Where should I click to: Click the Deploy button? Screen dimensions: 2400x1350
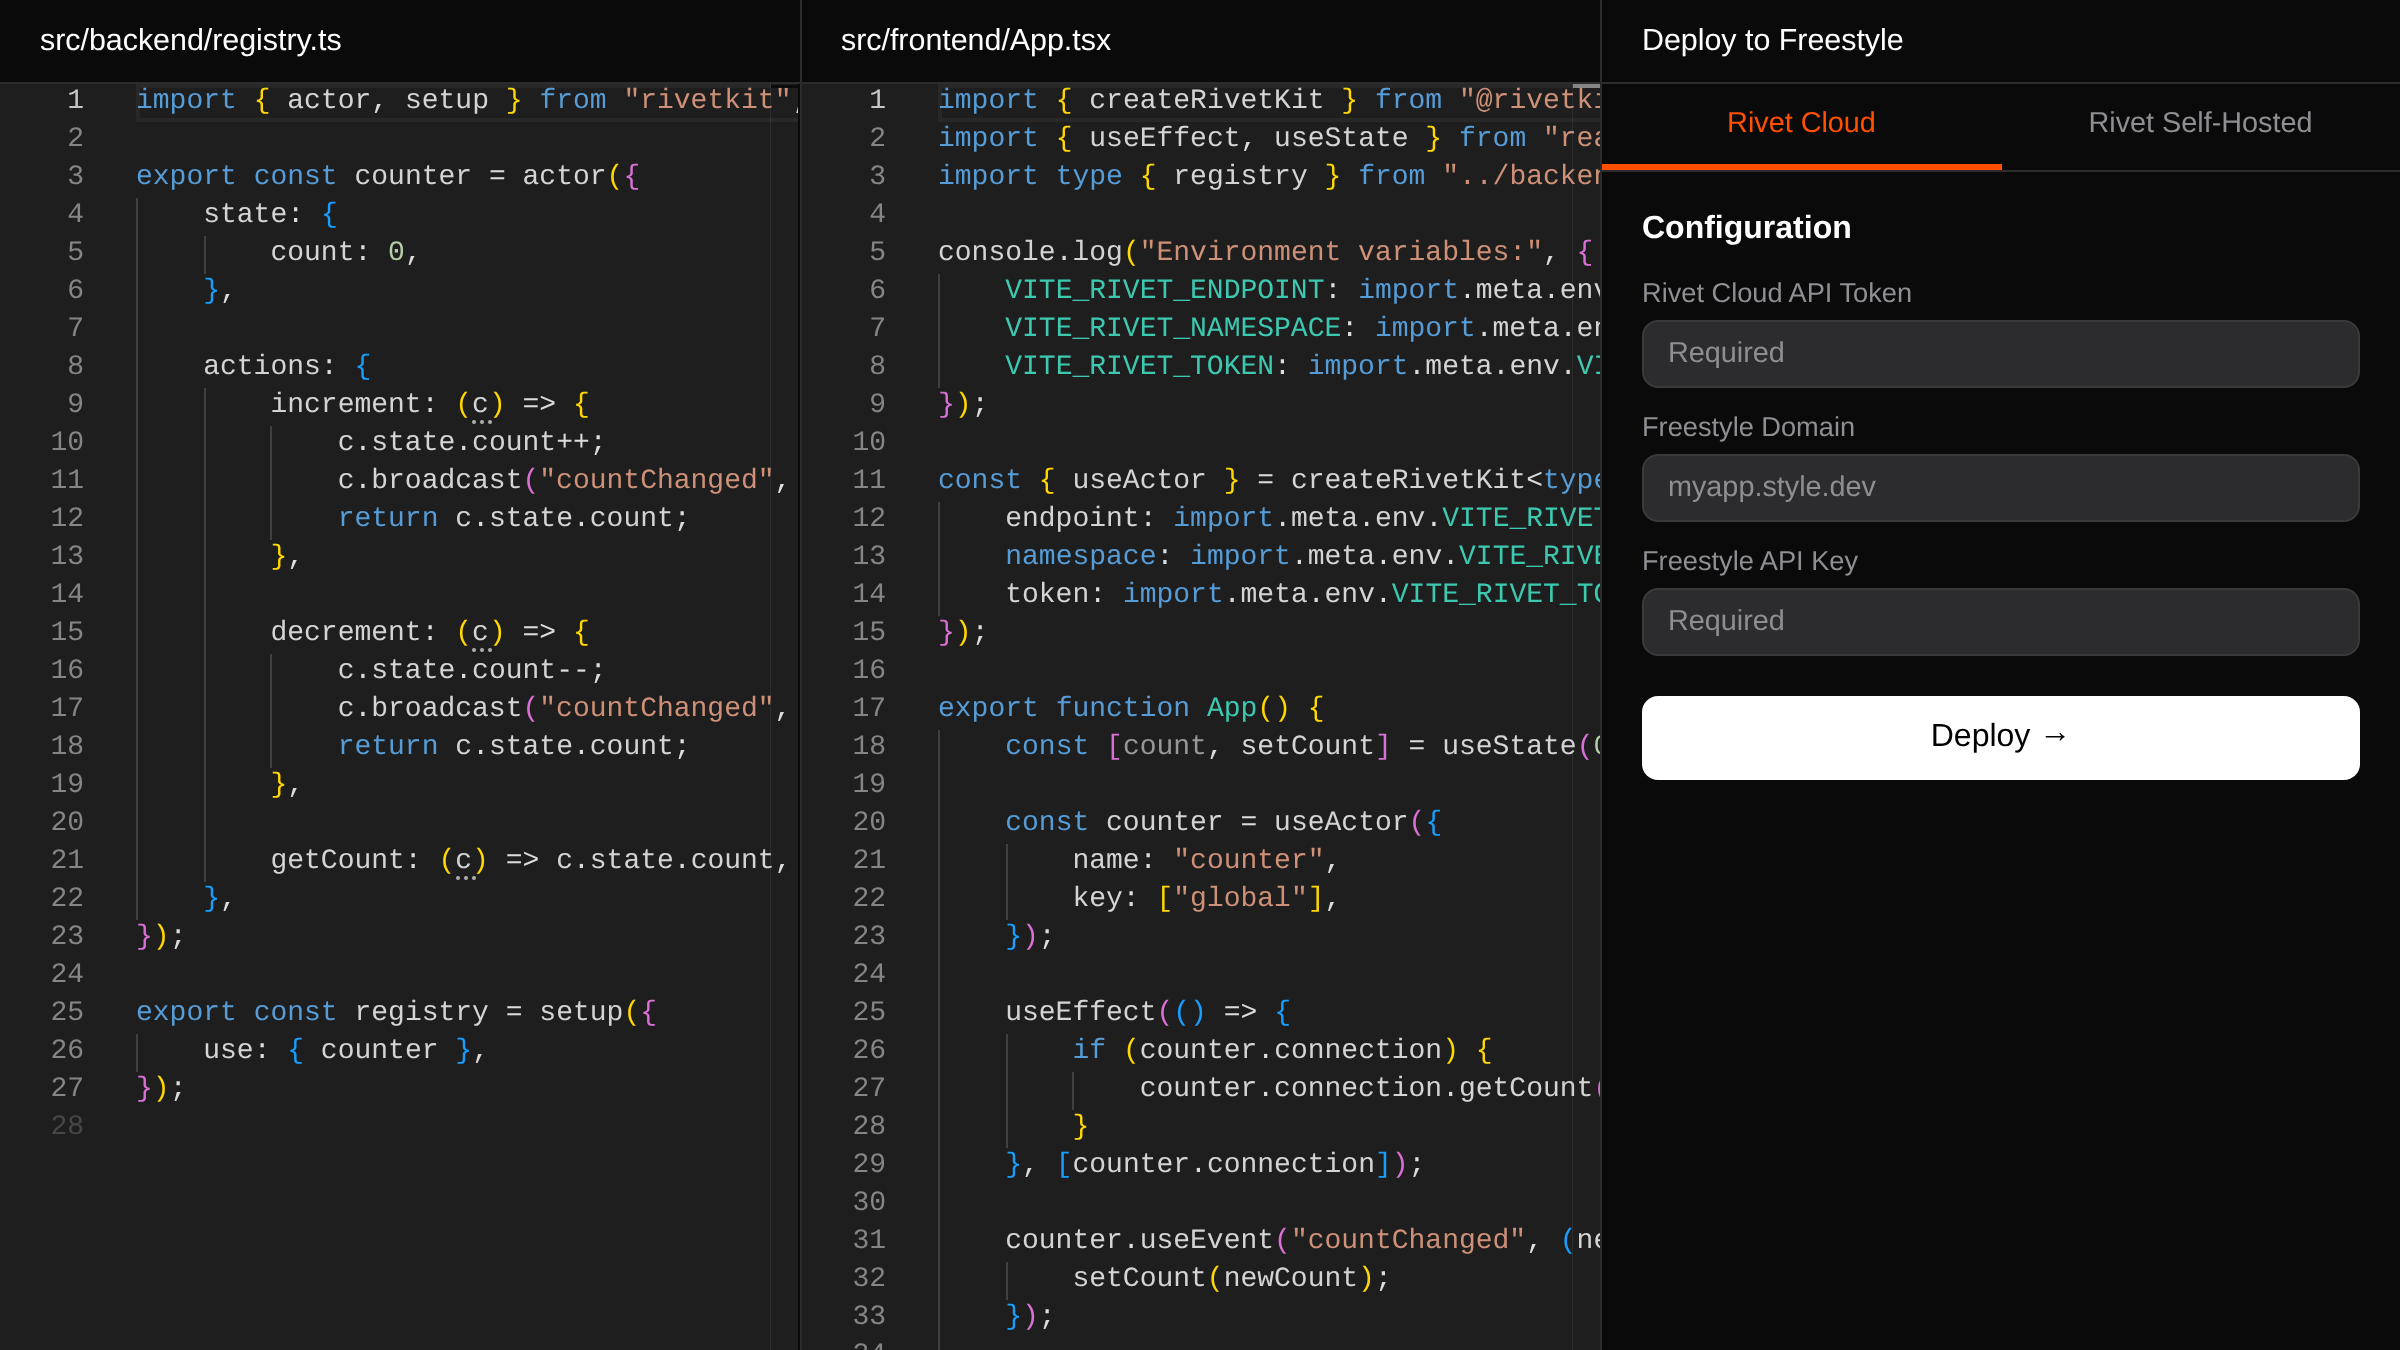2000,737
